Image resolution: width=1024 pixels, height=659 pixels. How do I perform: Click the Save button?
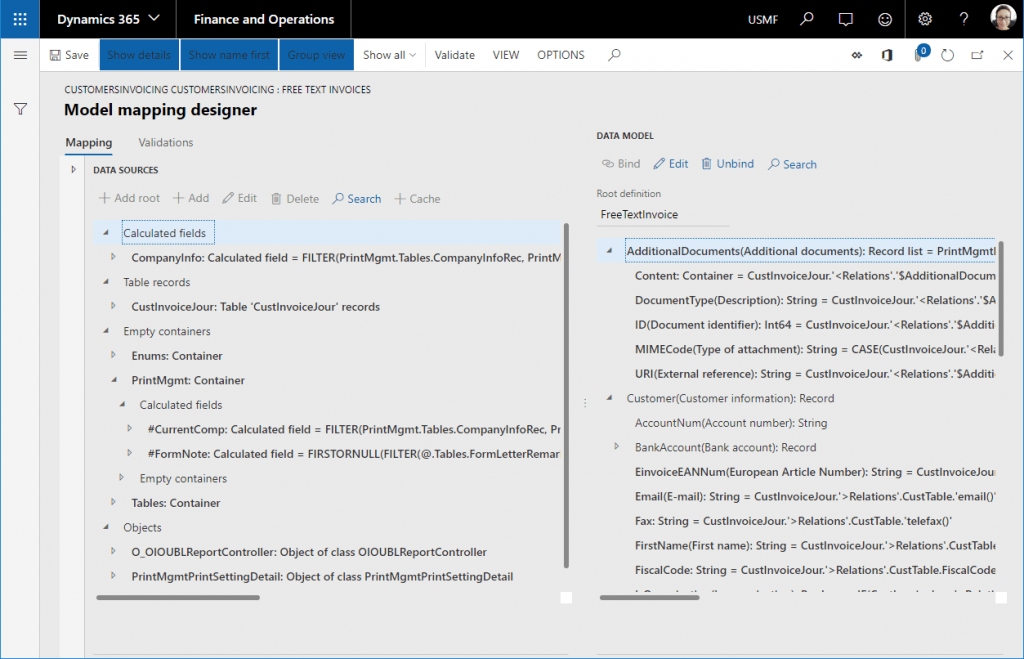69,55
